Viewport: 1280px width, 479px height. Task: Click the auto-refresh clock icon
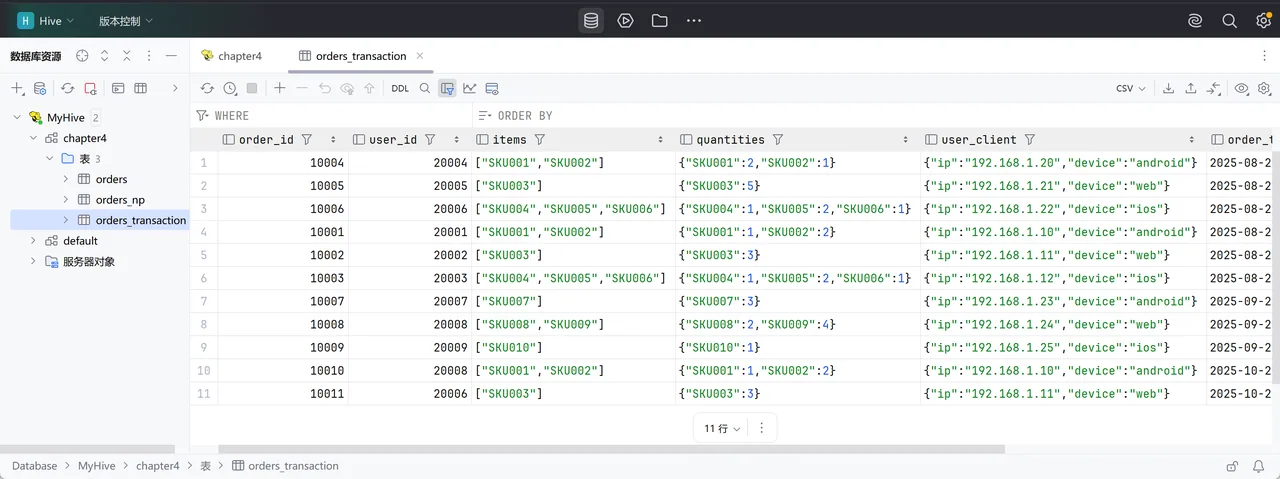(x=230, y=88)
